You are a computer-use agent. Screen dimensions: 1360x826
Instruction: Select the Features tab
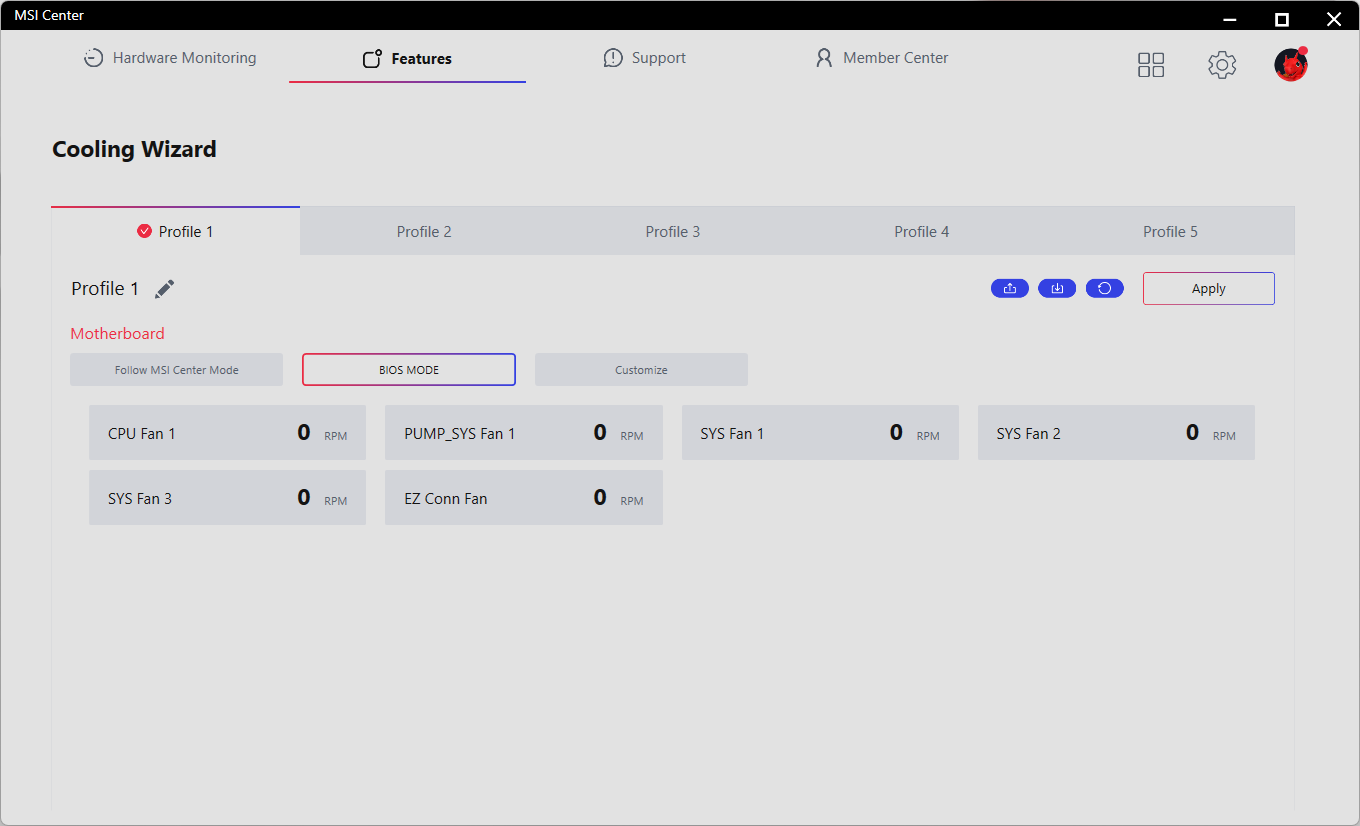pyautogui.click(x=407, y=59)
